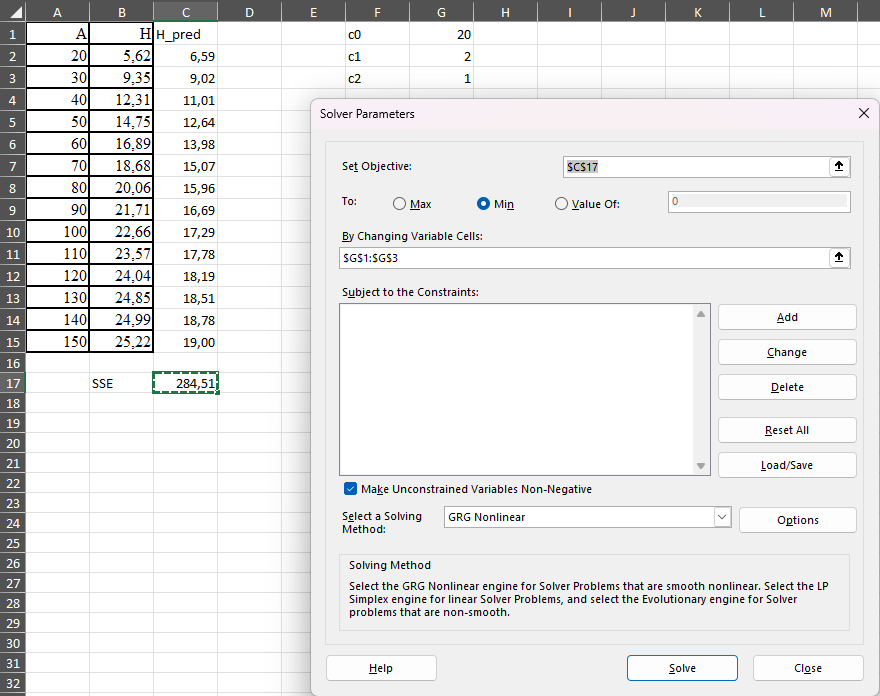This screenshot has height=696, width=880.
Task: Toggle Make Unconstrained Variables Non-Negative checkbox
Action: point(350,489)
